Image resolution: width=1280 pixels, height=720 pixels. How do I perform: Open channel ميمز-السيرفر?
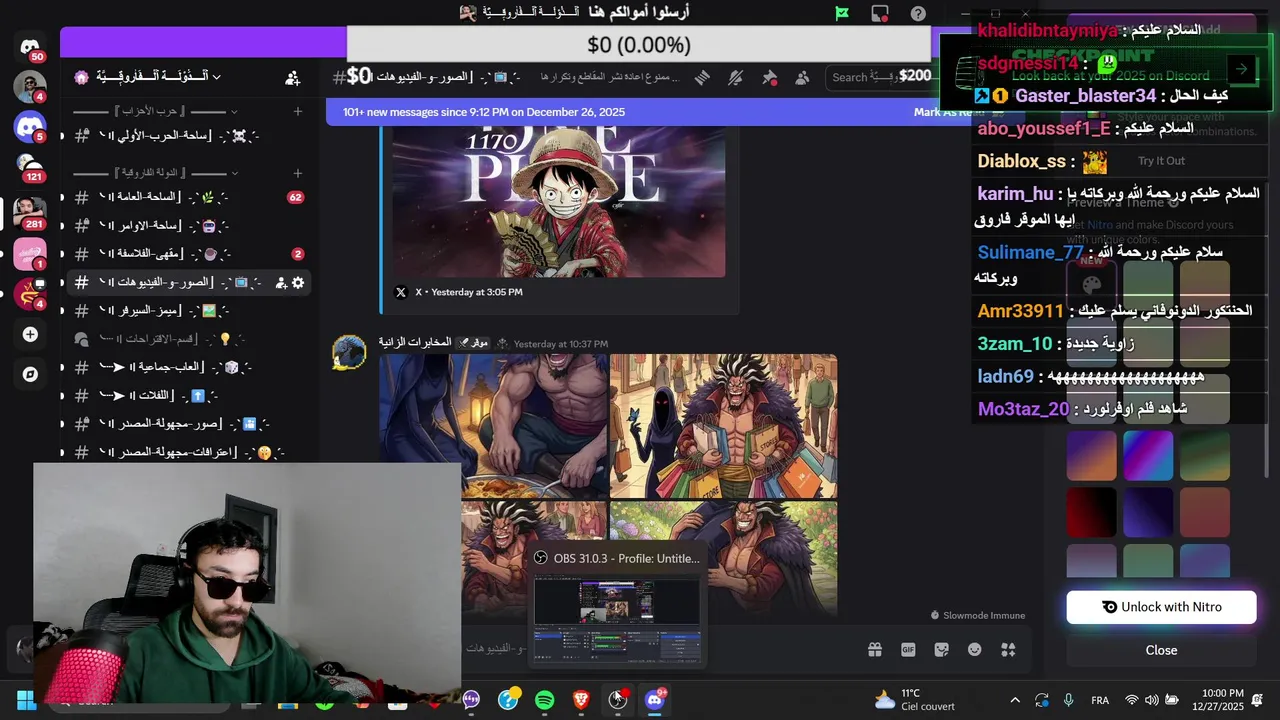pyautogui.click(x=189, y=311)
